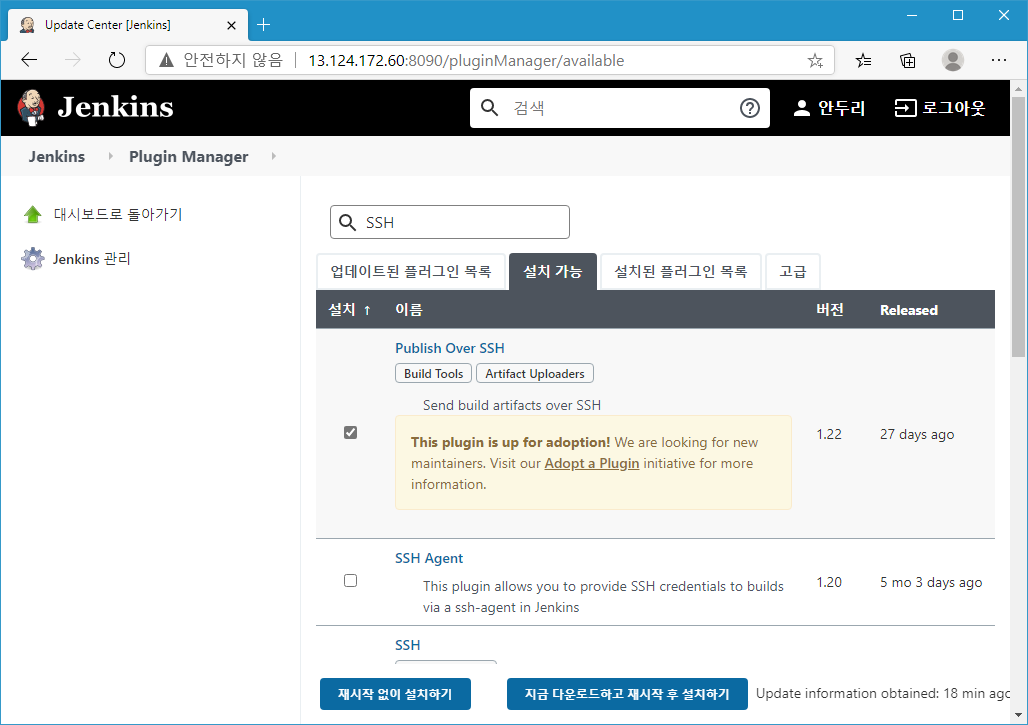
Task: Click the 'Send build artifacts over SSH' description
Action: click(512, 405)
